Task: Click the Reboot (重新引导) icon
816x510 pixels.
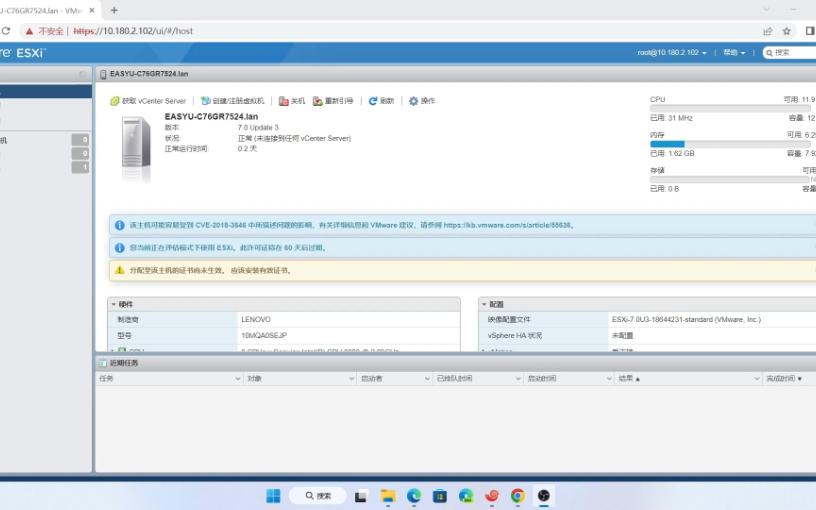Action: (x=317, y=101)
